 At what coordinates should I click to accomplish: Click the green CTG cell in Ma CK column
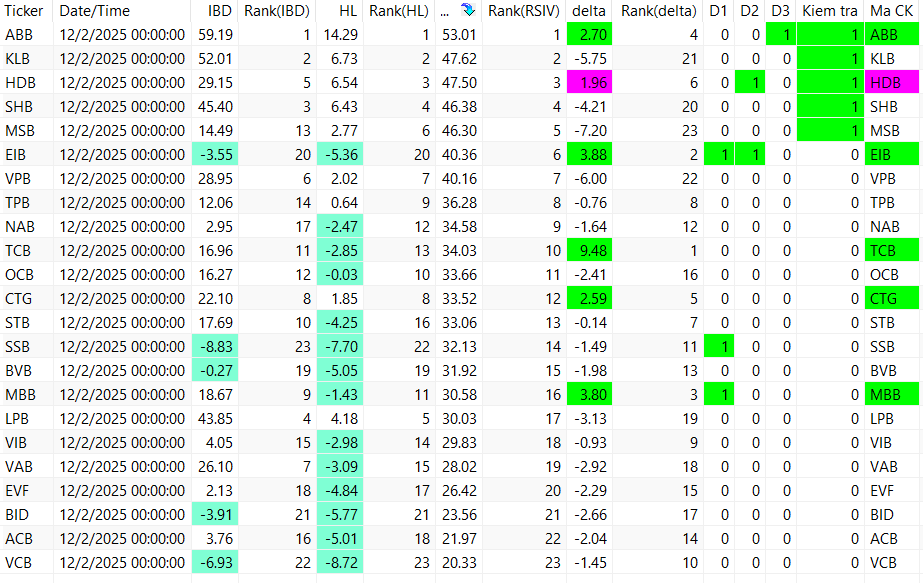click(x=892, y=299)
